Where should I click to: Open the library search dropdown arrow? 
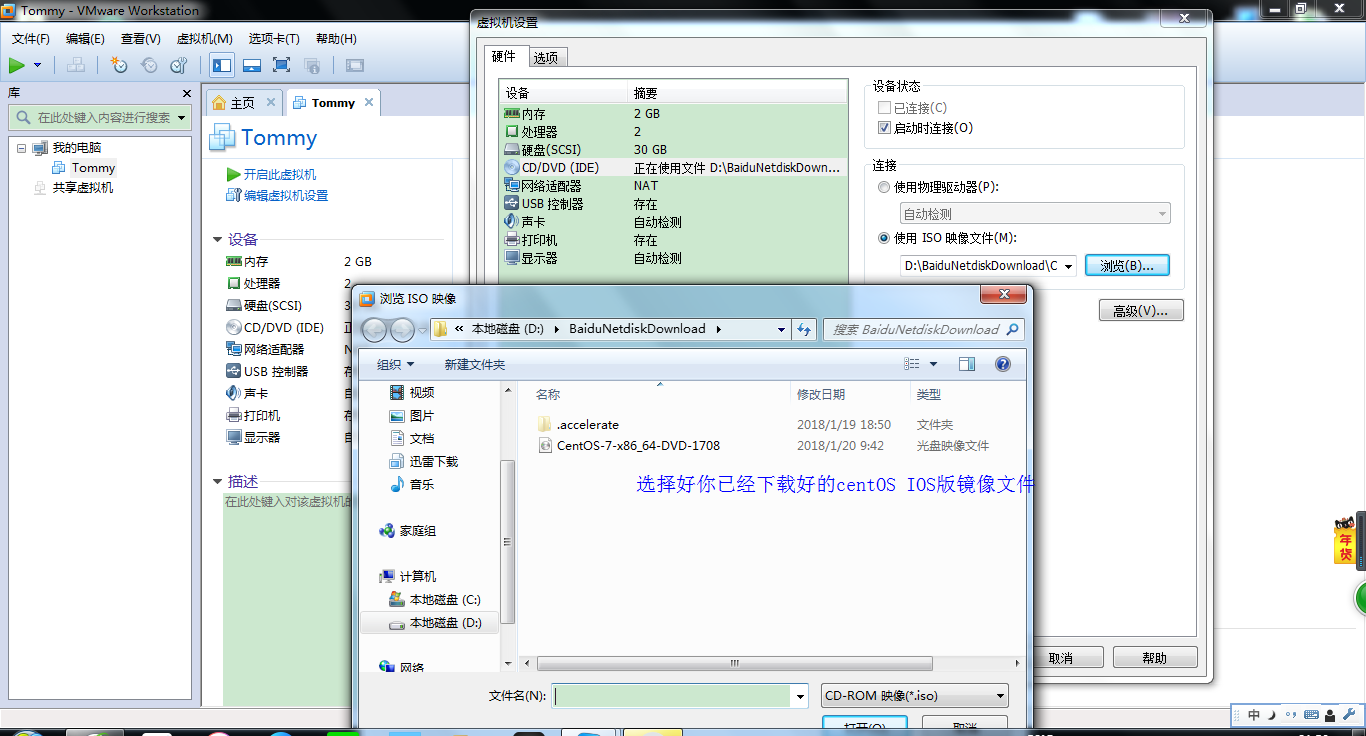tap(182, 118)
